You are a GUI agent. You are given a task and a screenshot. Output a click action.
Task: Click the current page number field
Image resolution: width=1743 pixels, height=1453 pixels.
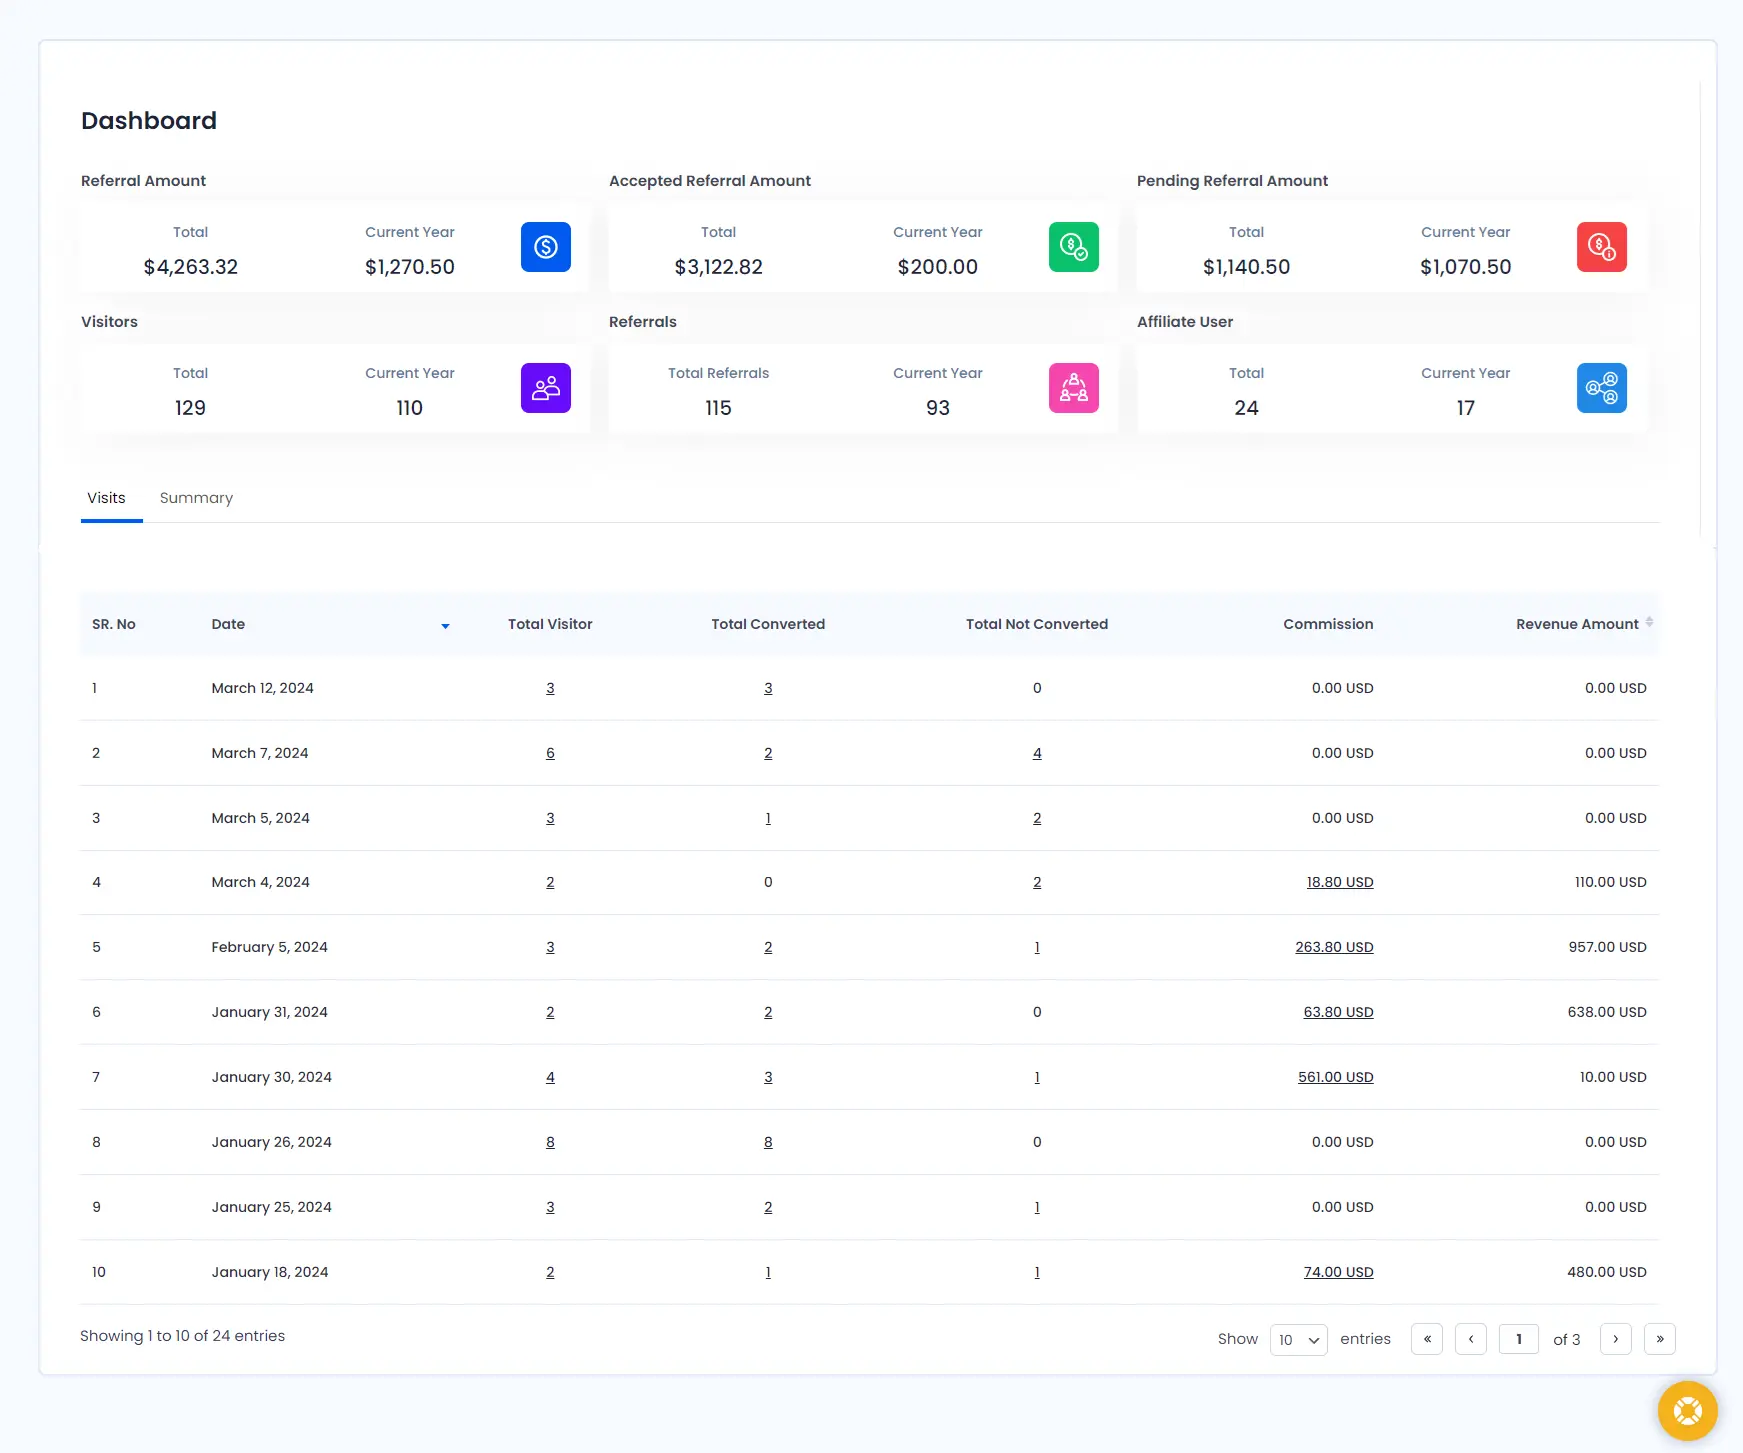click(1518, 1339)
